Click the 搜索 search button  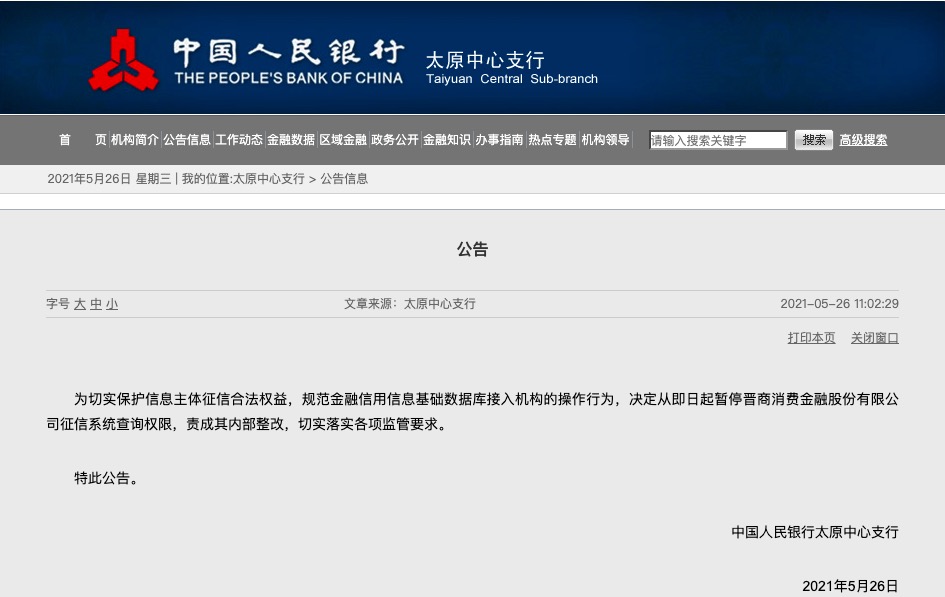point(814,140)
